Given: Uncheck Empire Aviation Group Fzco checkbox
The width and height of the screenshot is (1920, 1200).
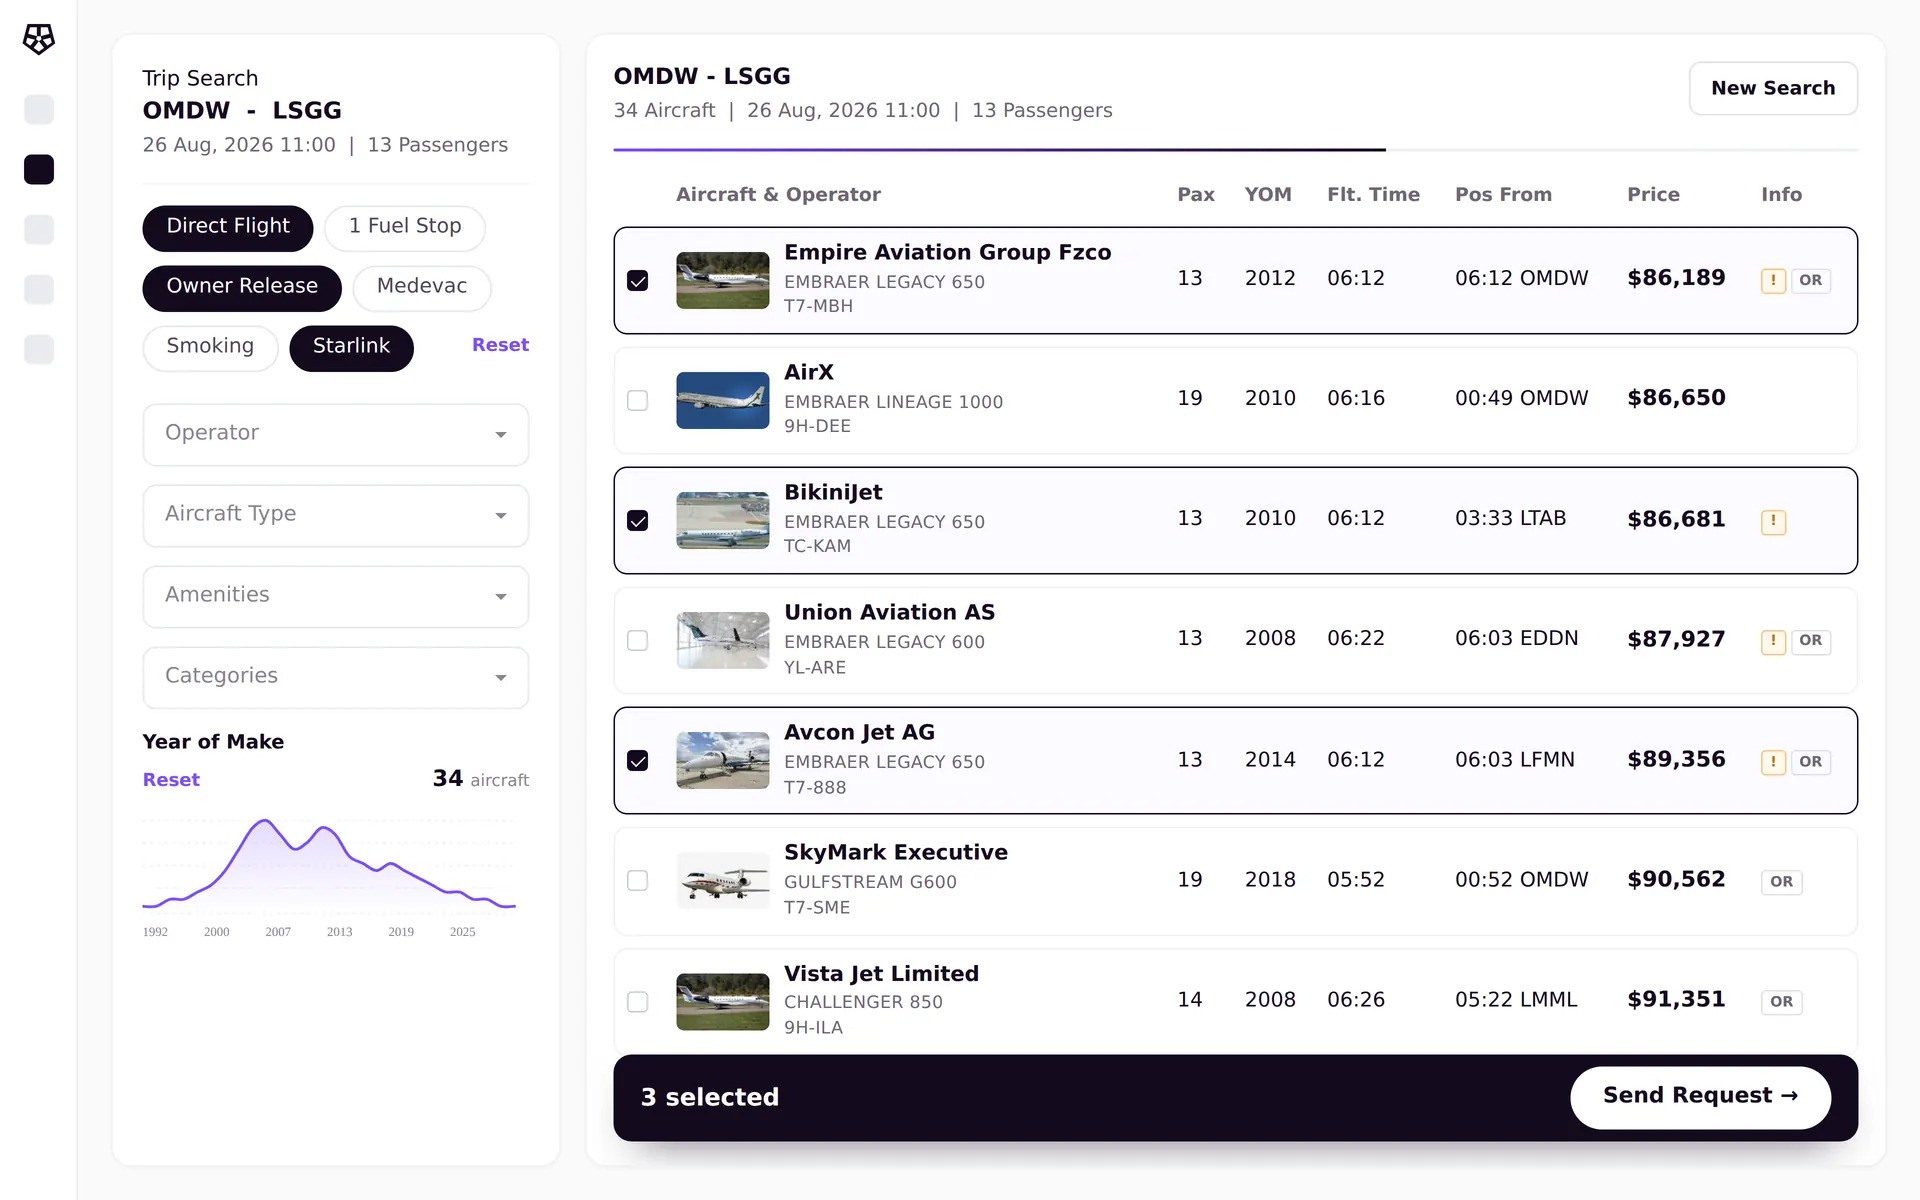Looking at the screenshot, I should point(637,281).
